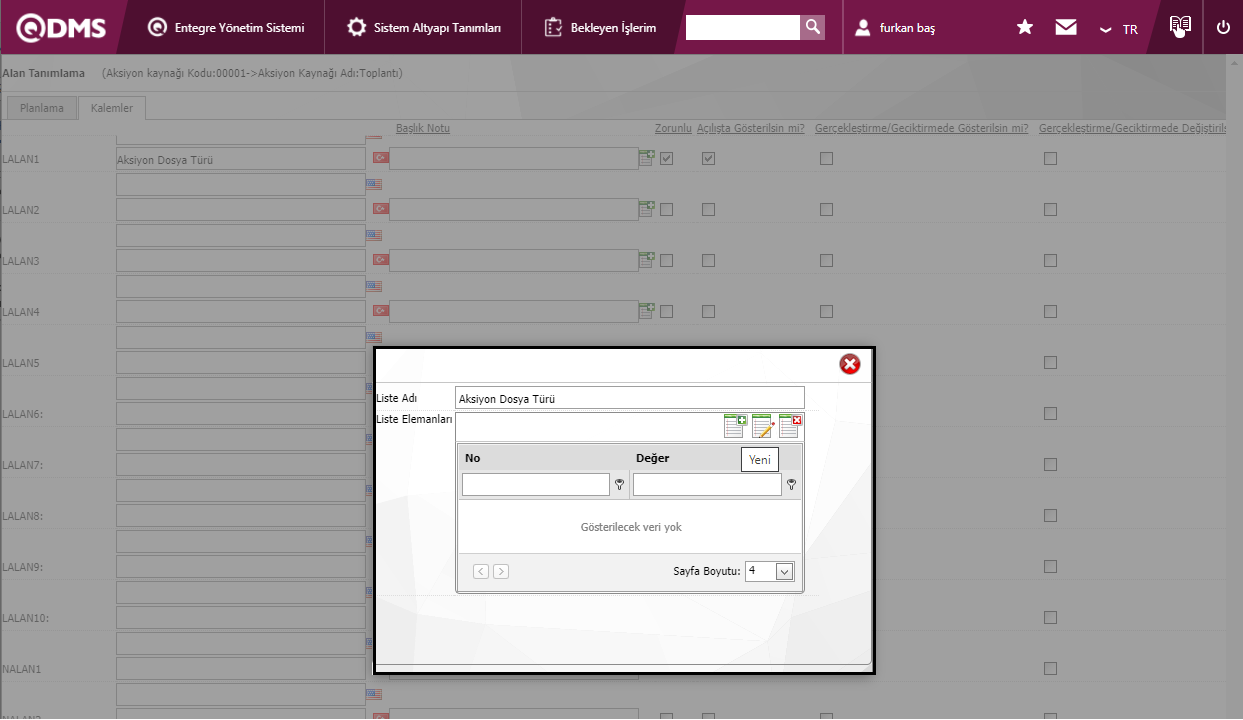
Task: Check Zorunlu for LALAN3
Action: pos(666,260)
